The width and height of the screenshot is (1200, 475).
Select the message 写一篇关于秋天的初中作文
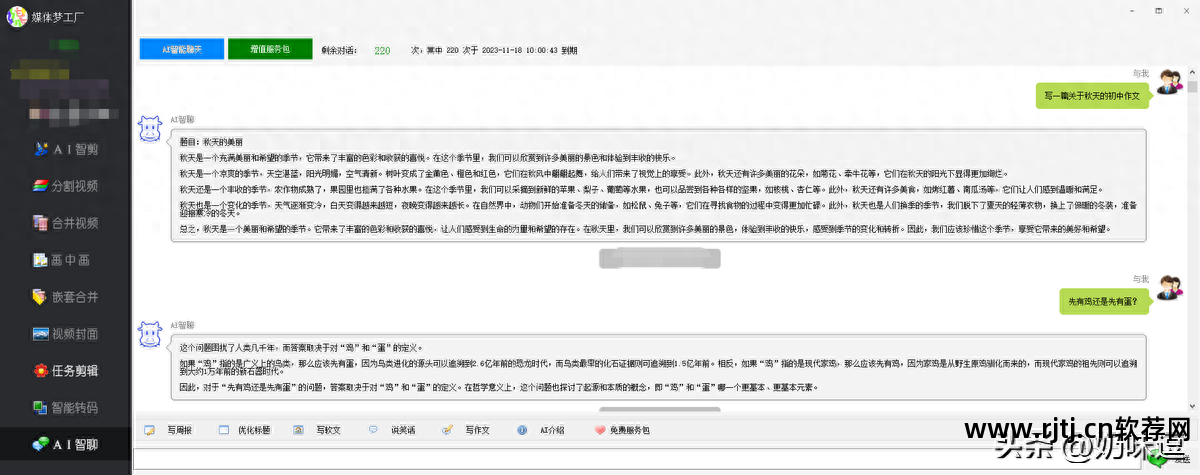coord(1093,96)
